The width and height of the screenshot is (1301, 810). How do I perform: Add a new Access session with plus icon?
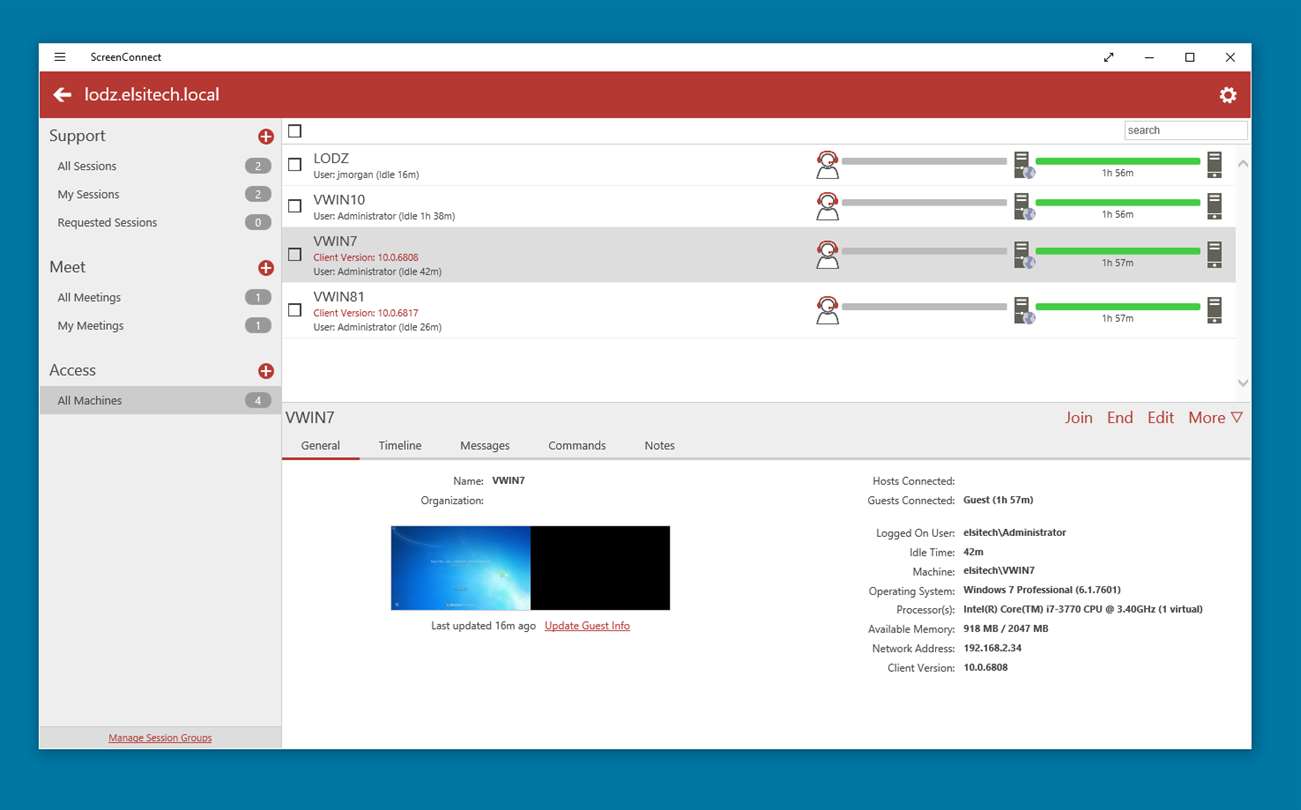266,371
